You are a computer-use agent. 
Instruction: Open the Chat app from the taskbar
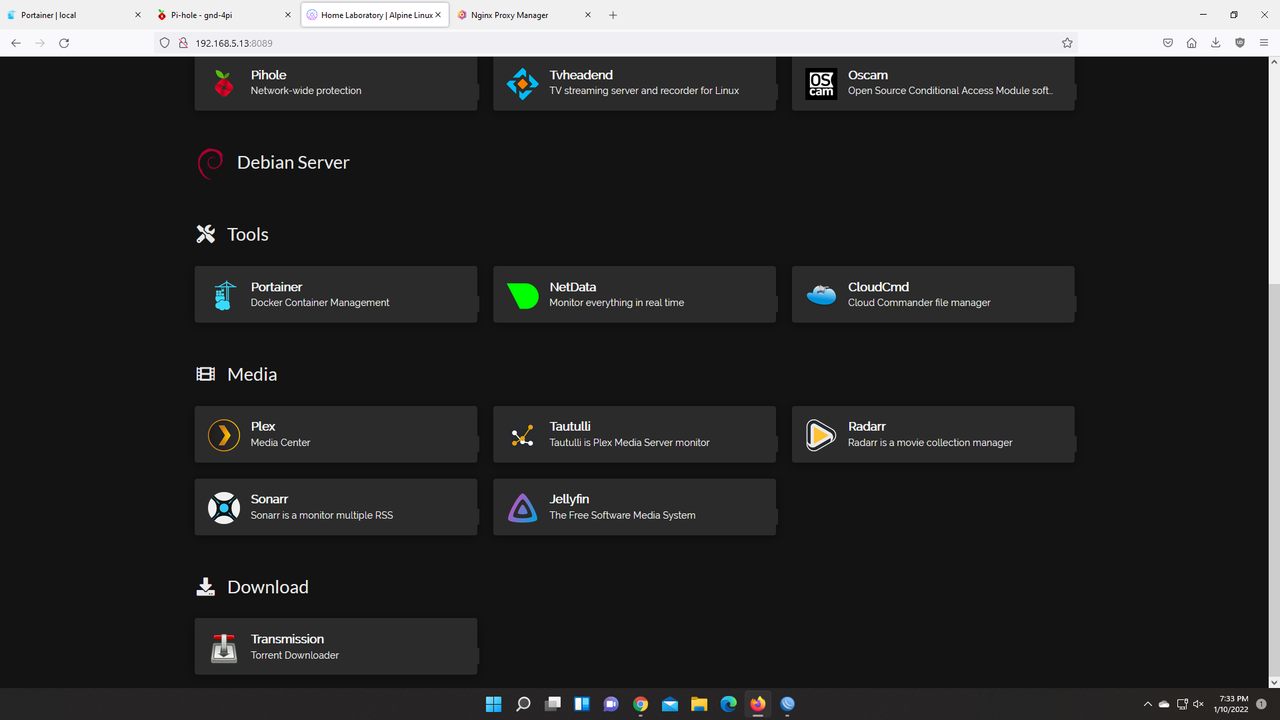point(611,704)
